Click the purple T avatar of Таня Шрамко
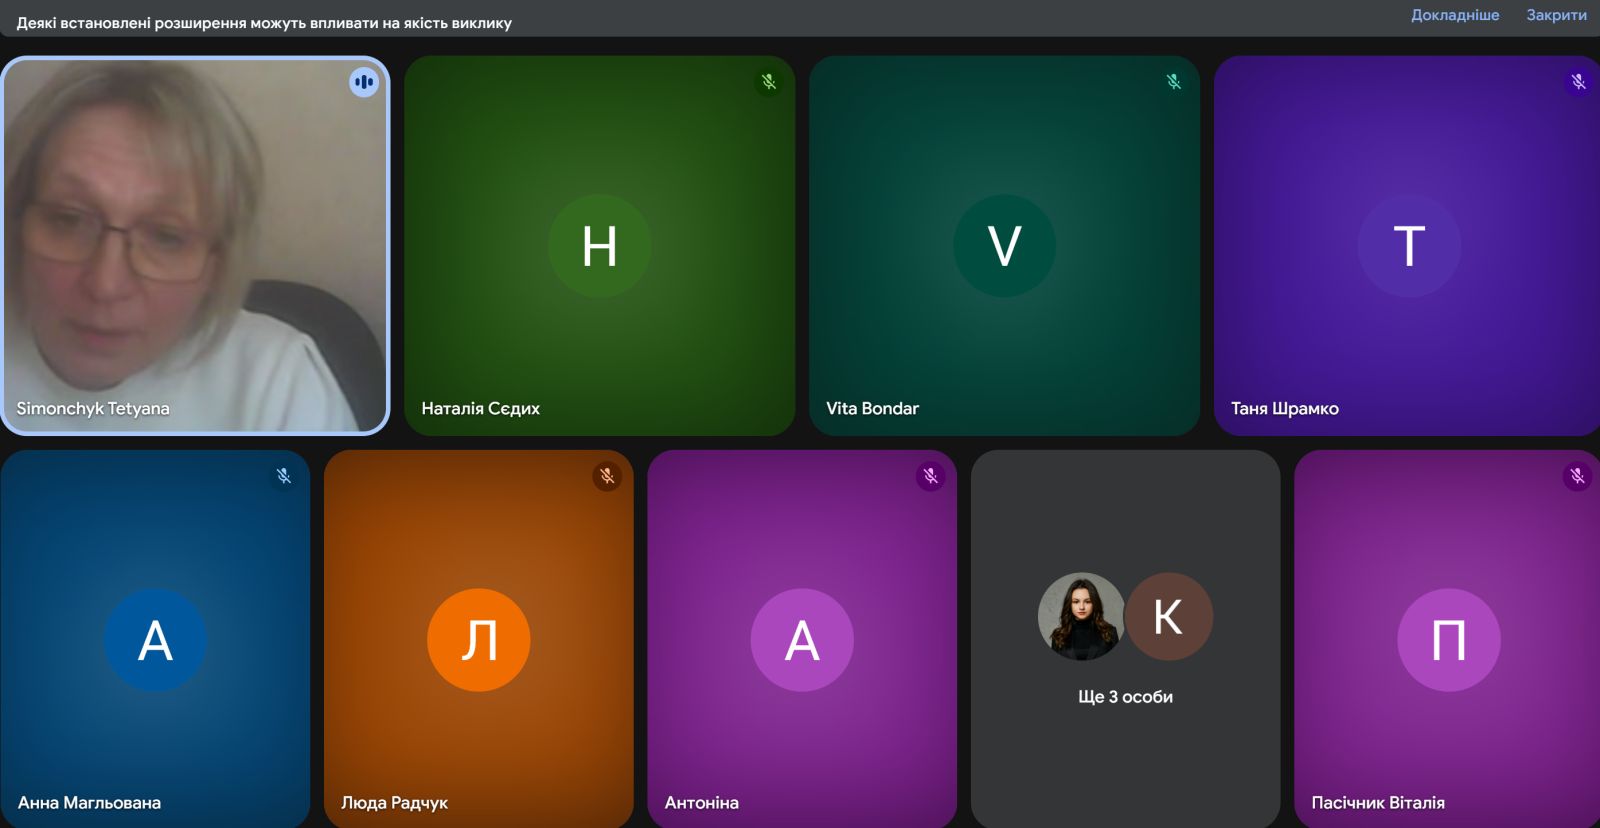The image size is (1600, 828). (x=1409, y=246)
